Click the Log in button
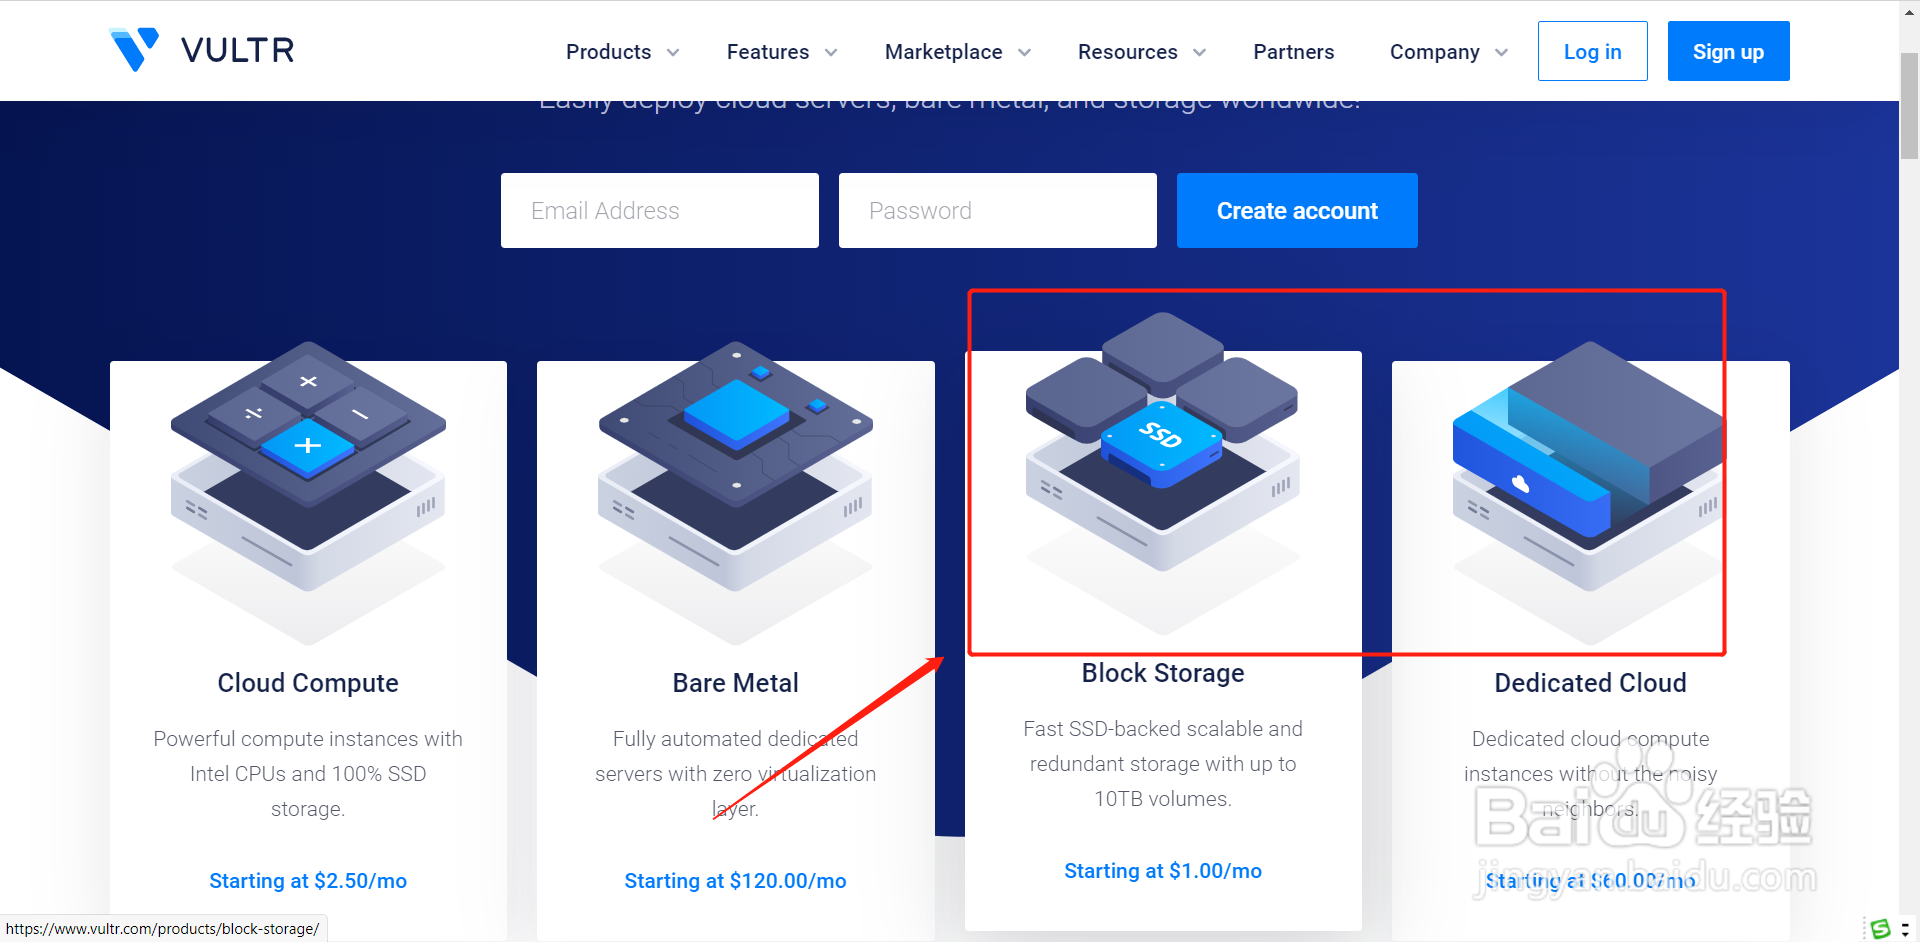This screenshot has height=942, width=1920. pos(1592,51)
